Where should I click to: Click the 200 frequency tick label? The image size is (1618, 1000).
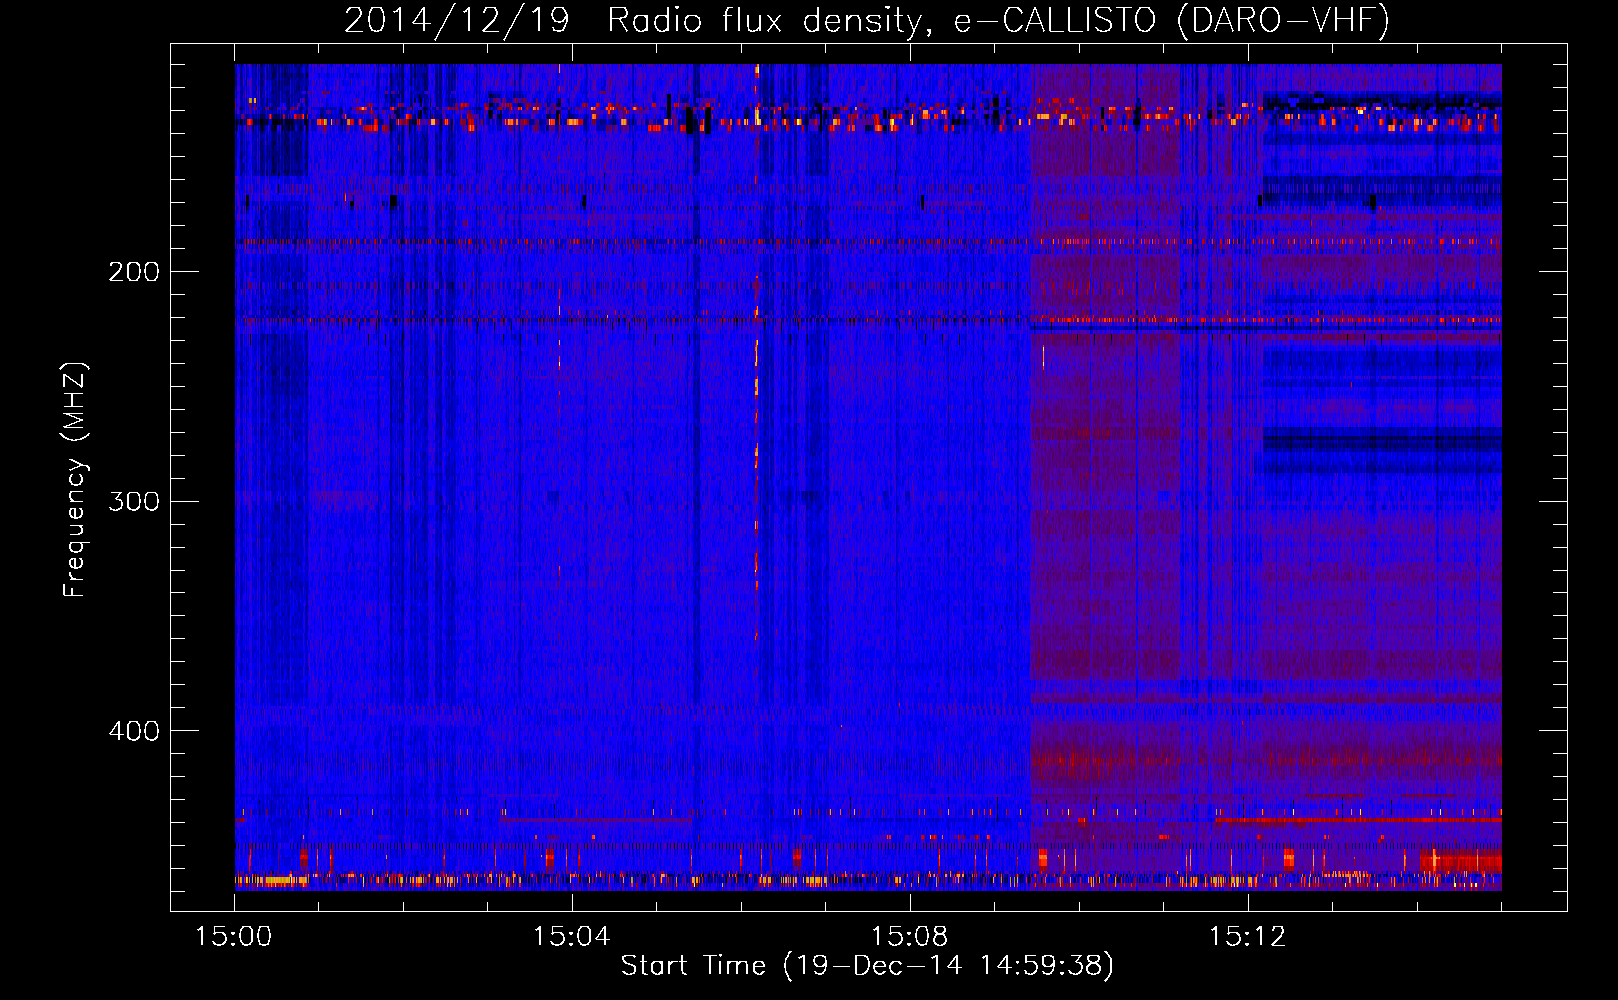[134, 272]
